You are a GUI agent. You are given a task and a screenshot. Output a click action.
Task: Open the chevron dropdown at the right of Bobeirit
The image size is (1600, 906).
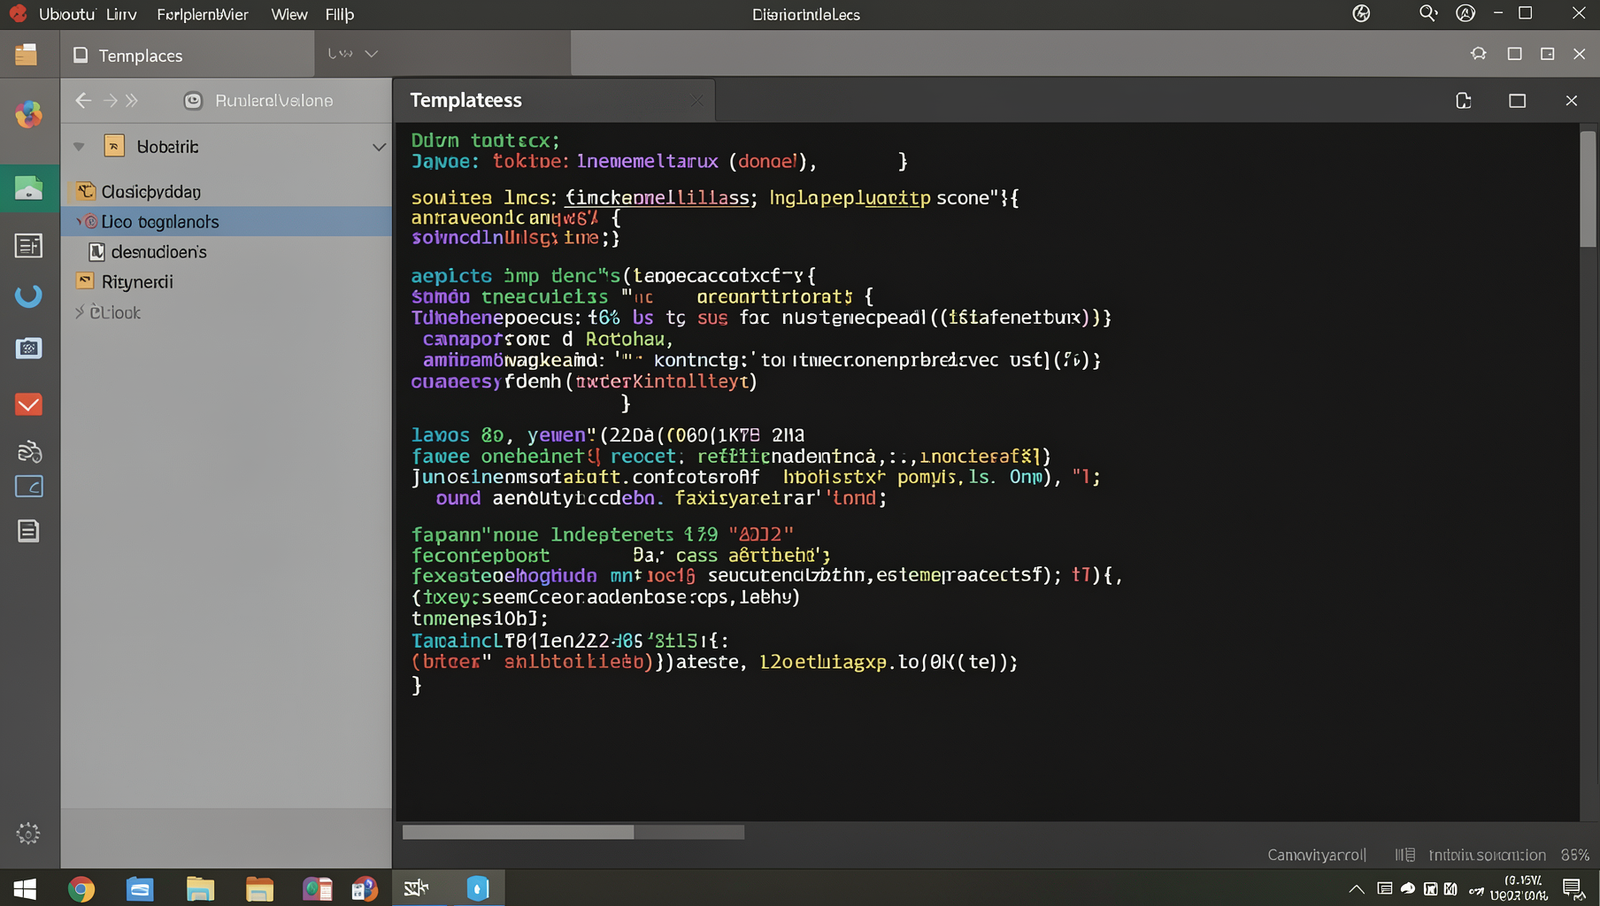click(x=378, y=147)
